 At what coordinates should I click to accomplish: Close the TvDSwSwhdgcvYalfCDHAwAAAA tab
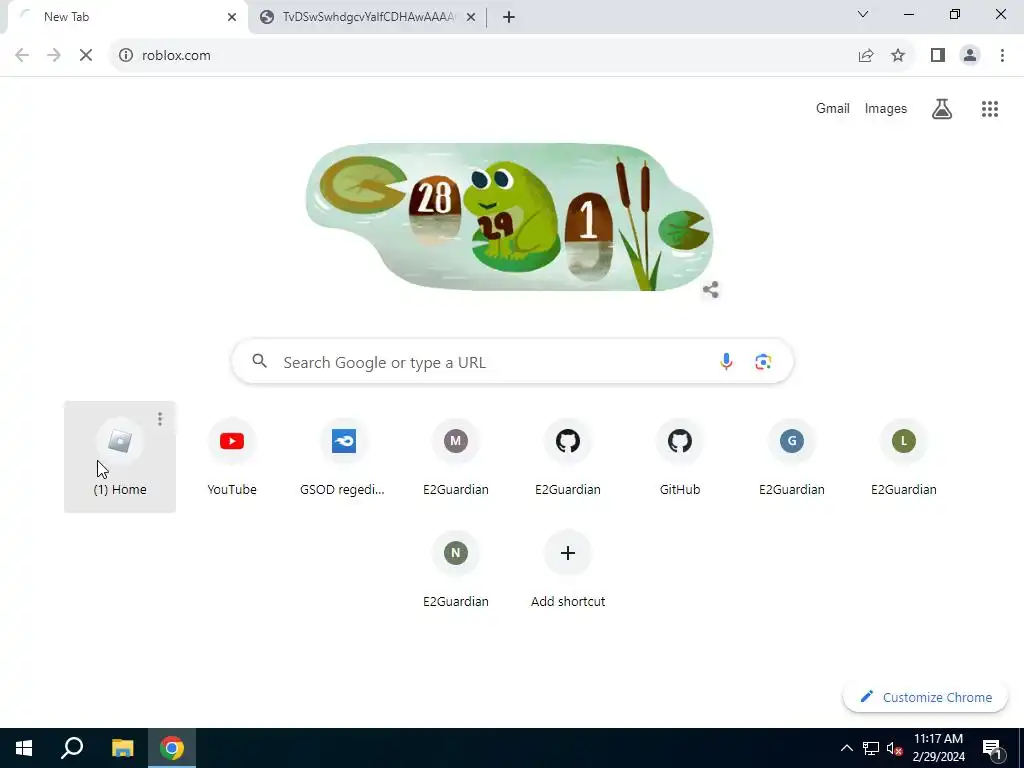471,17
